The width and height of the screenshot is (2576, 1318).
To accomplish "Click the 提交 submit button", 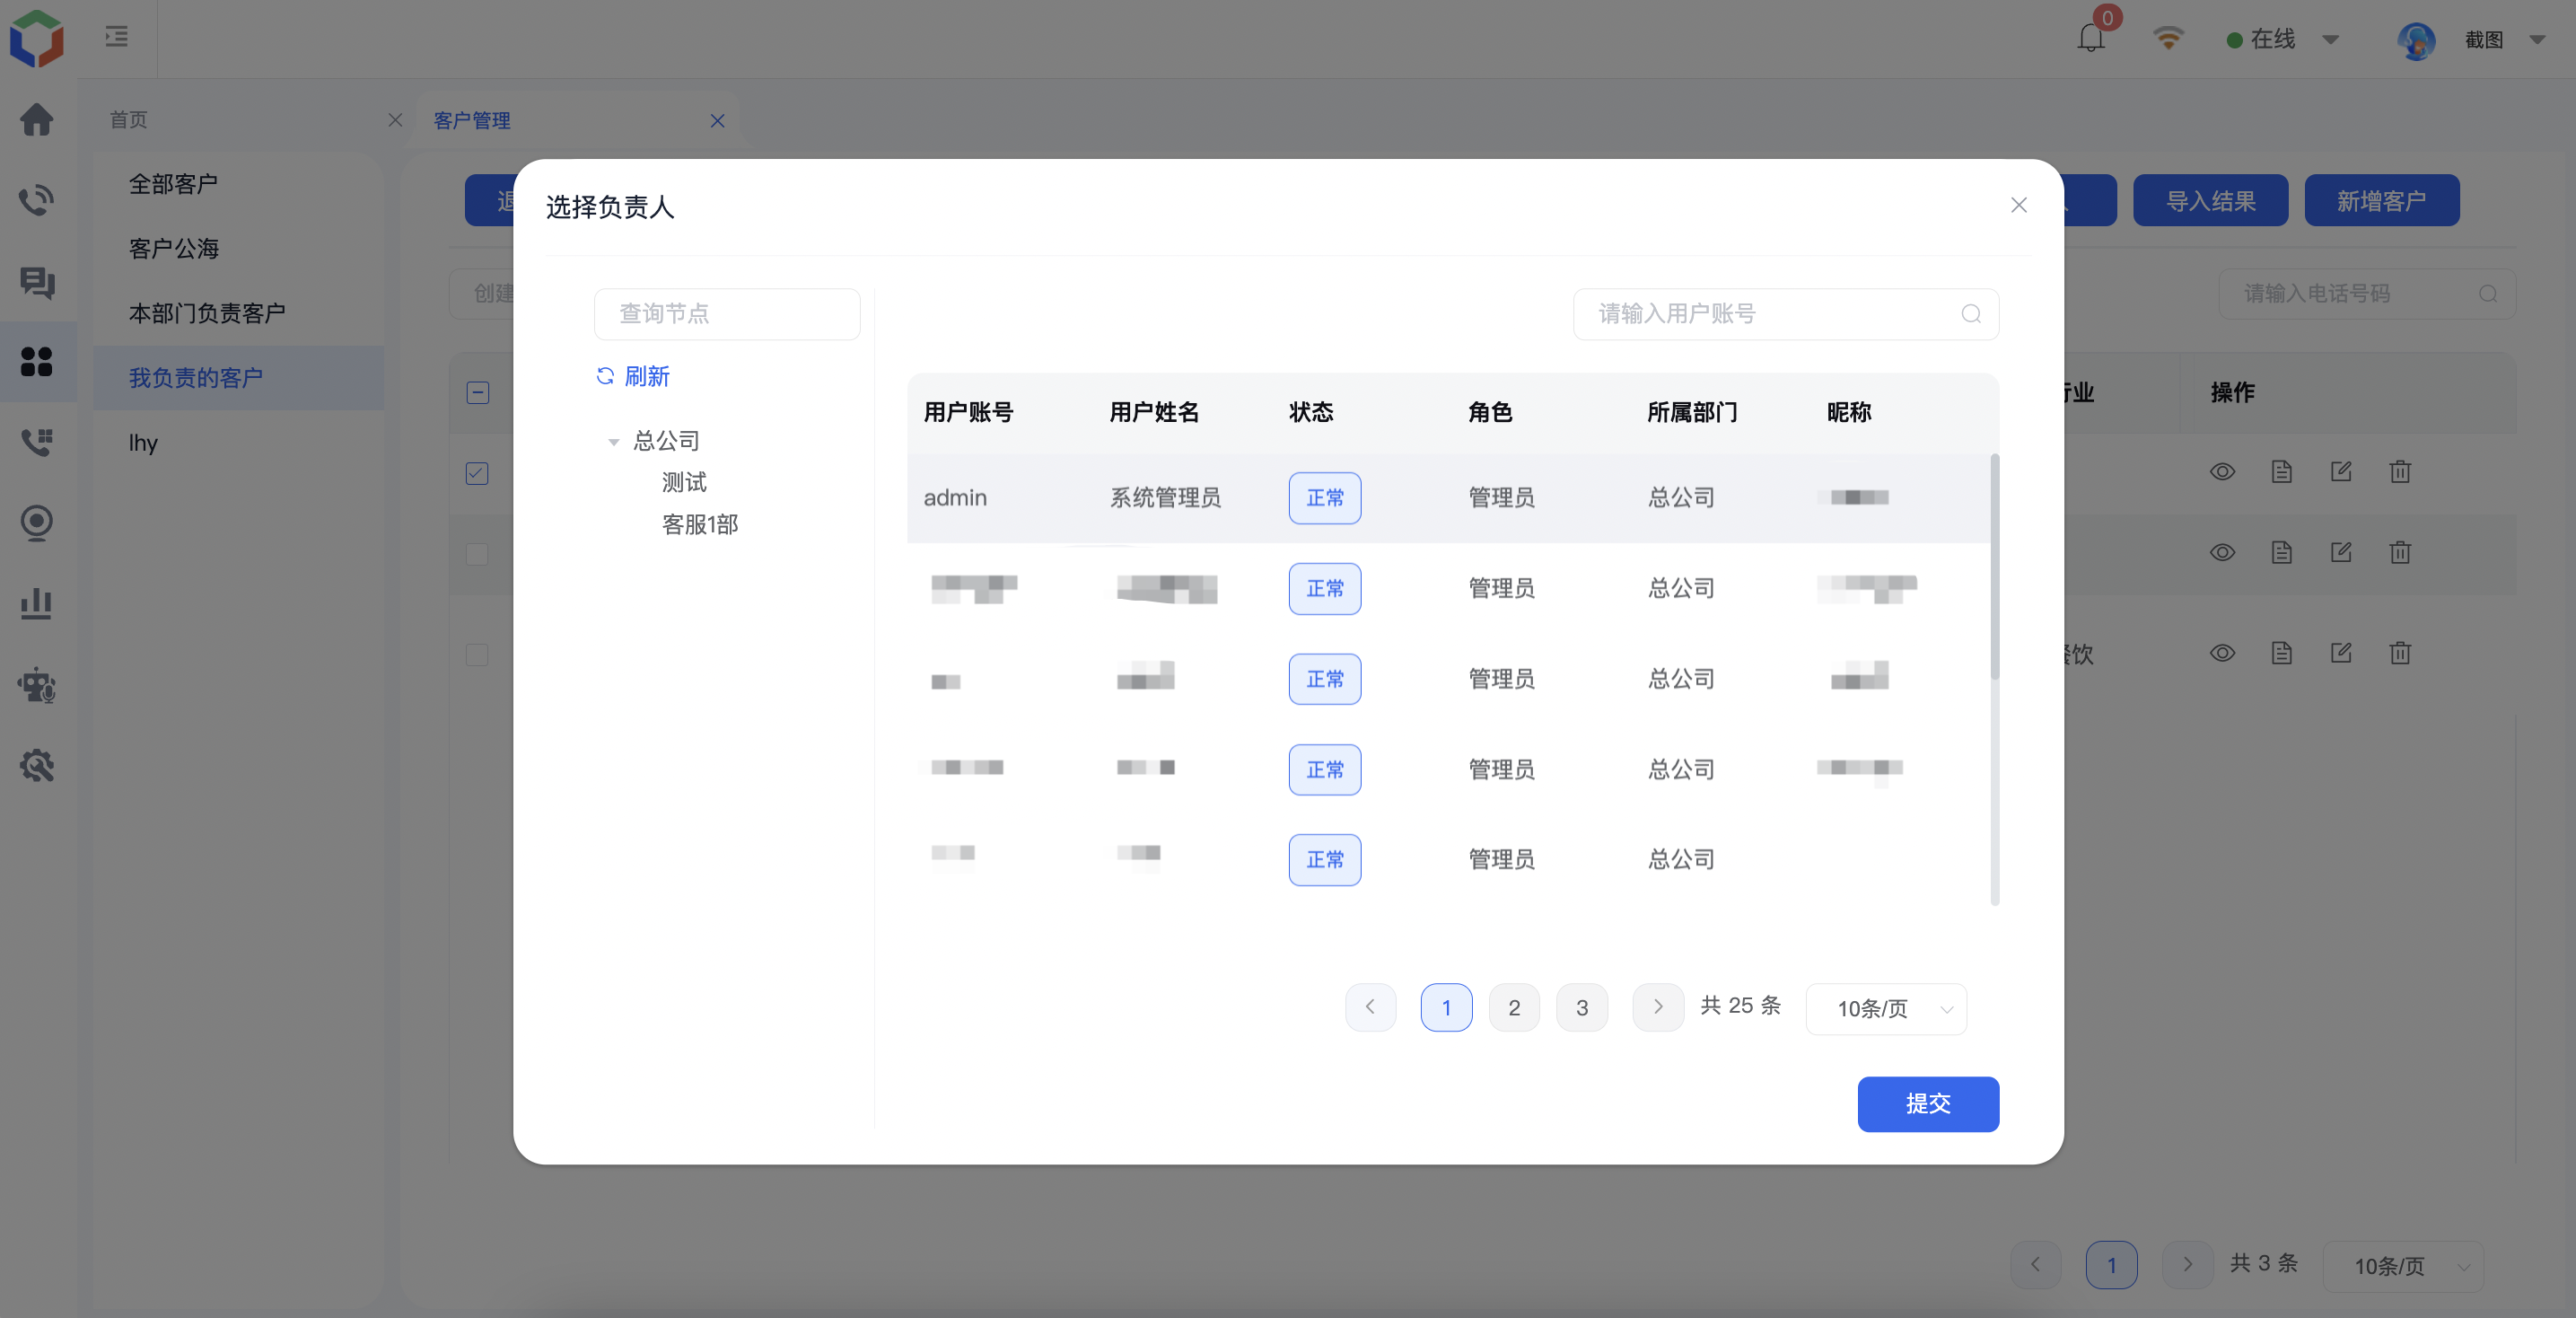I will (x=1927, y=1103).
